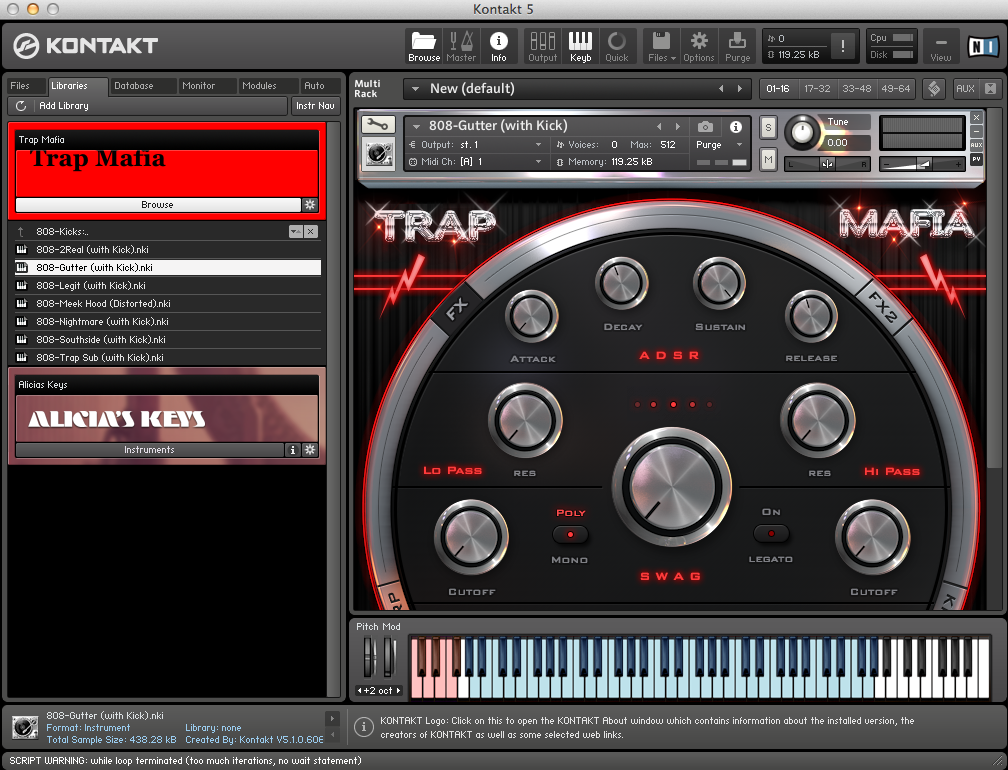The width and height of the screenshot is (1008, 770).
Task: Load previous instrument with left arrow
Action: 659,127
